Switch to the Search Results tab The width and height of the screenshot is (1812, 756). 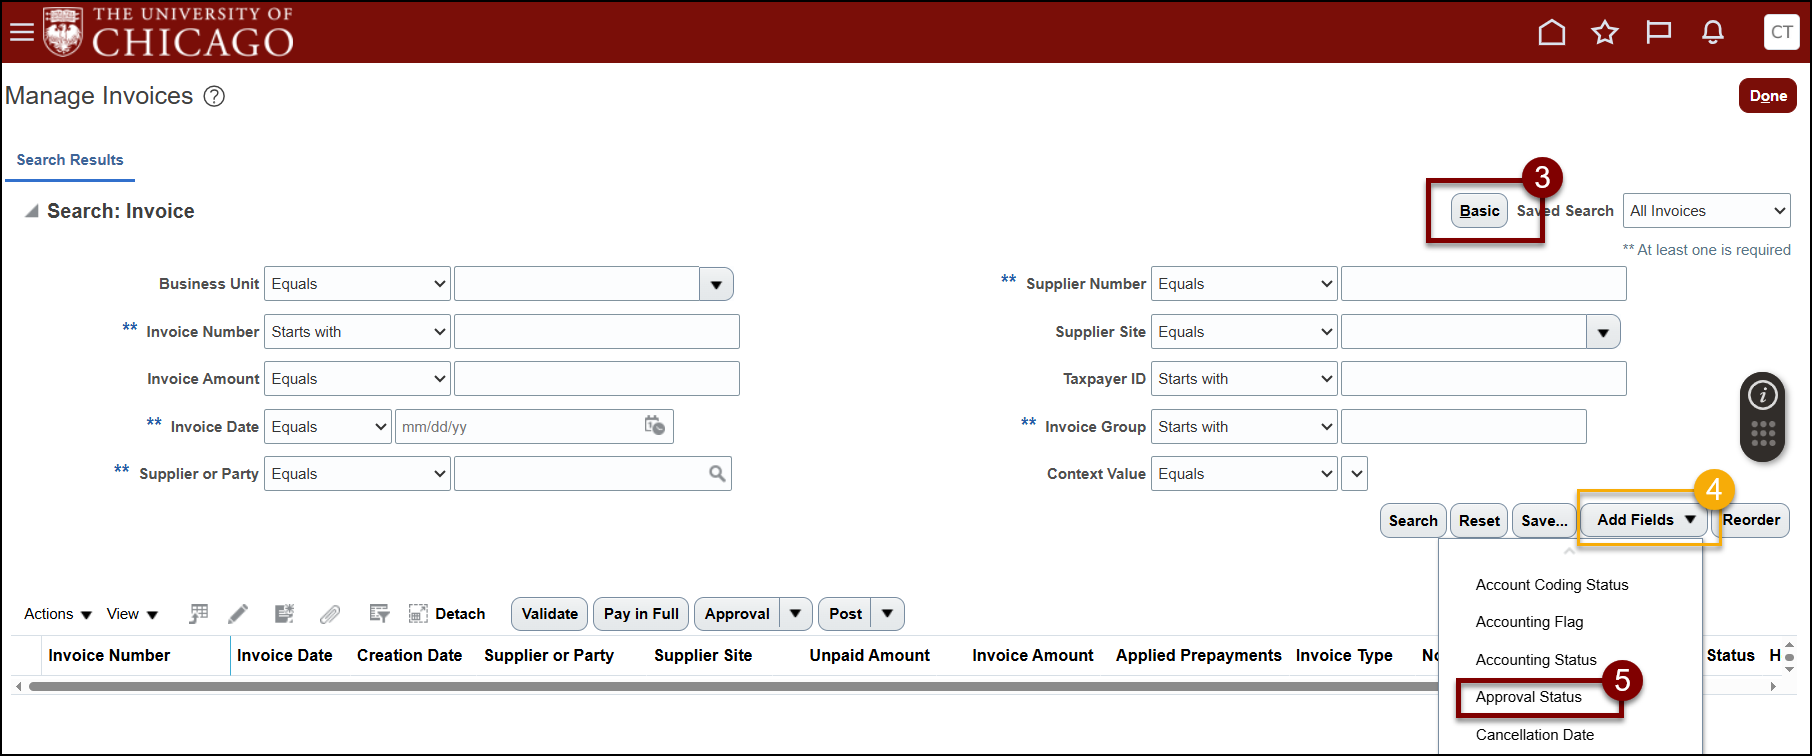(x=70, y=160)
